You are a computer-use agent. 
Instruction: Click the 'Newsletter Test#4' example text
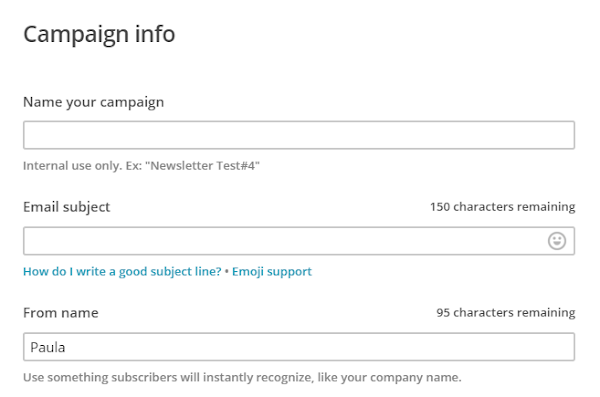pos(202,166)
